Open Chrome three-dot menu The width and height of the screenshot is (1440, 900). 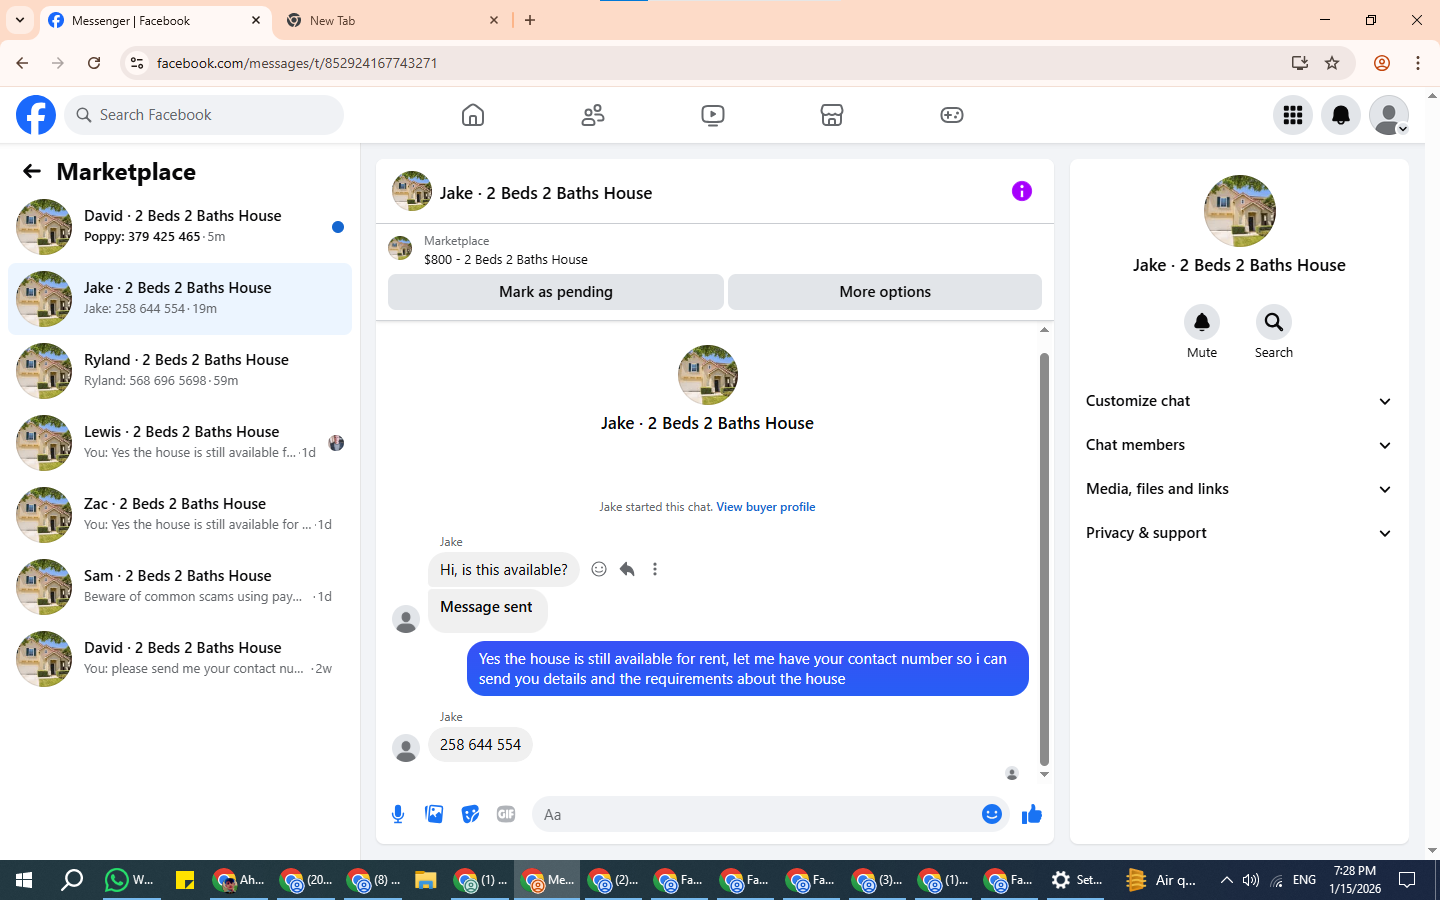pyautogui.click(x=1418, y=63)
